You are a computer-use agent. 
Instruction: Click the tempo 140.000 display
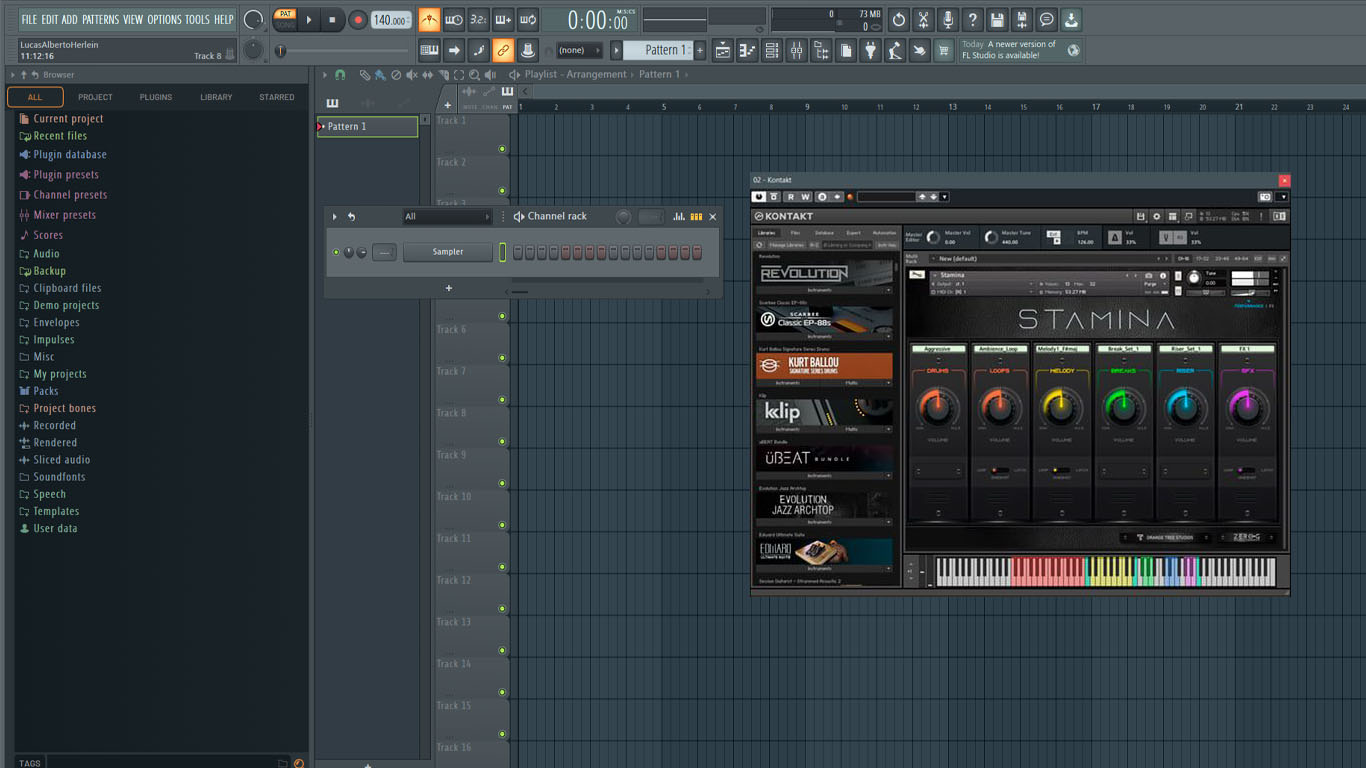(391, 20)
